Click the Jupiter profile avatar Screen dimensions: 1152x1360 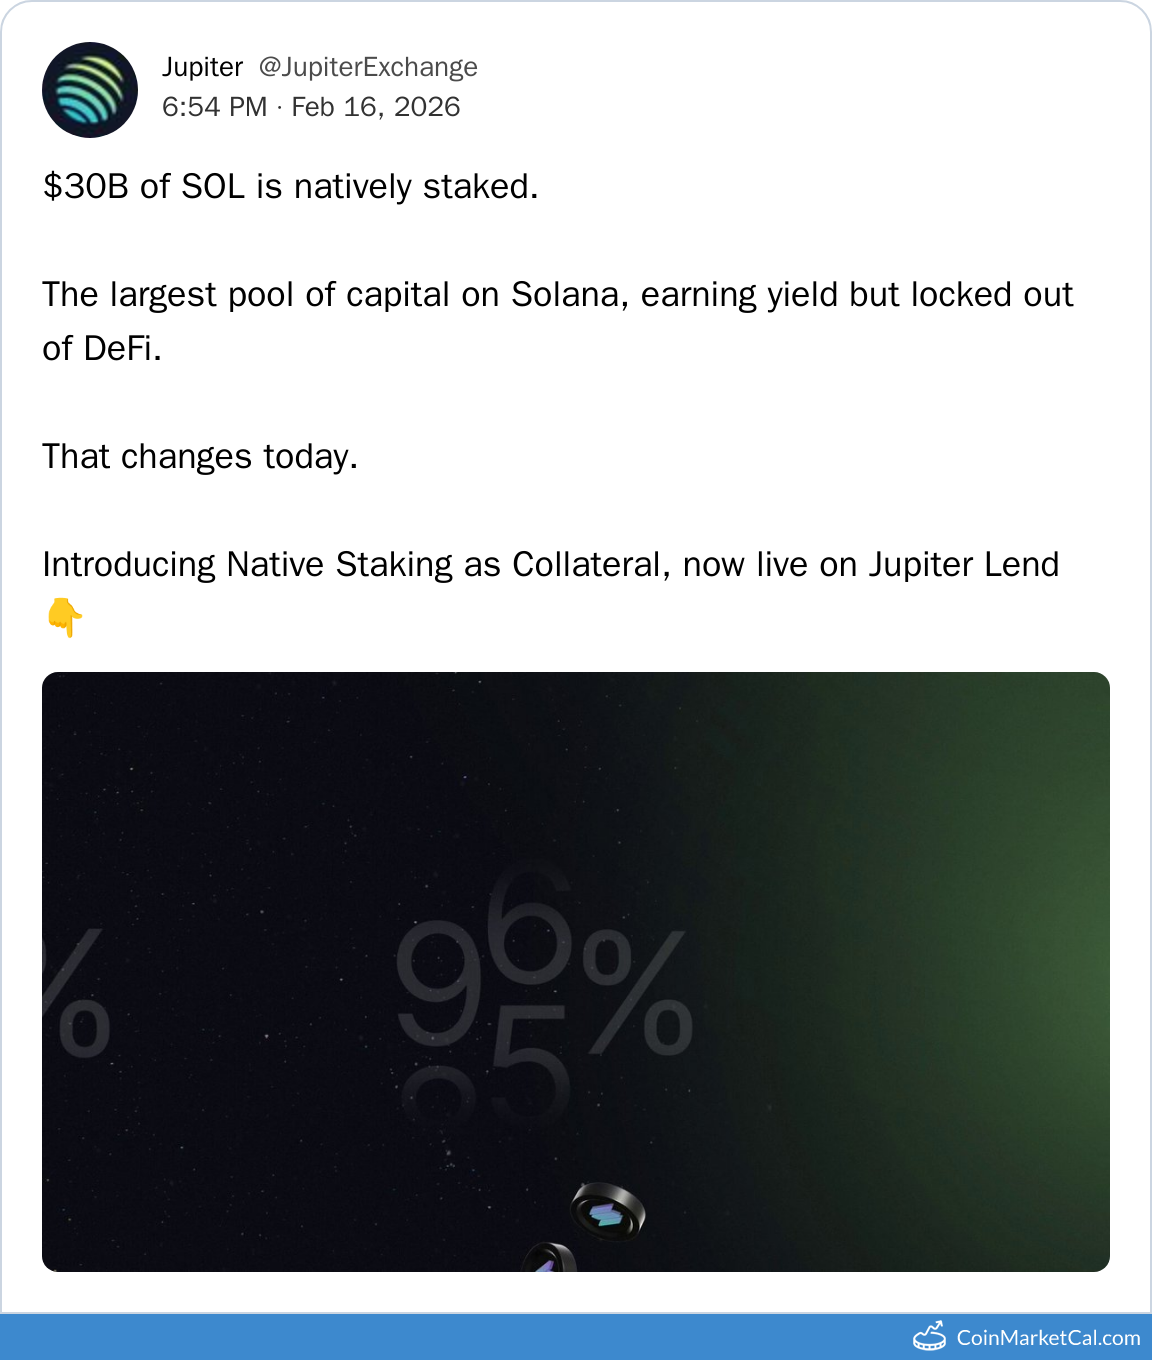pyautogui.click(x=90, y=90)
